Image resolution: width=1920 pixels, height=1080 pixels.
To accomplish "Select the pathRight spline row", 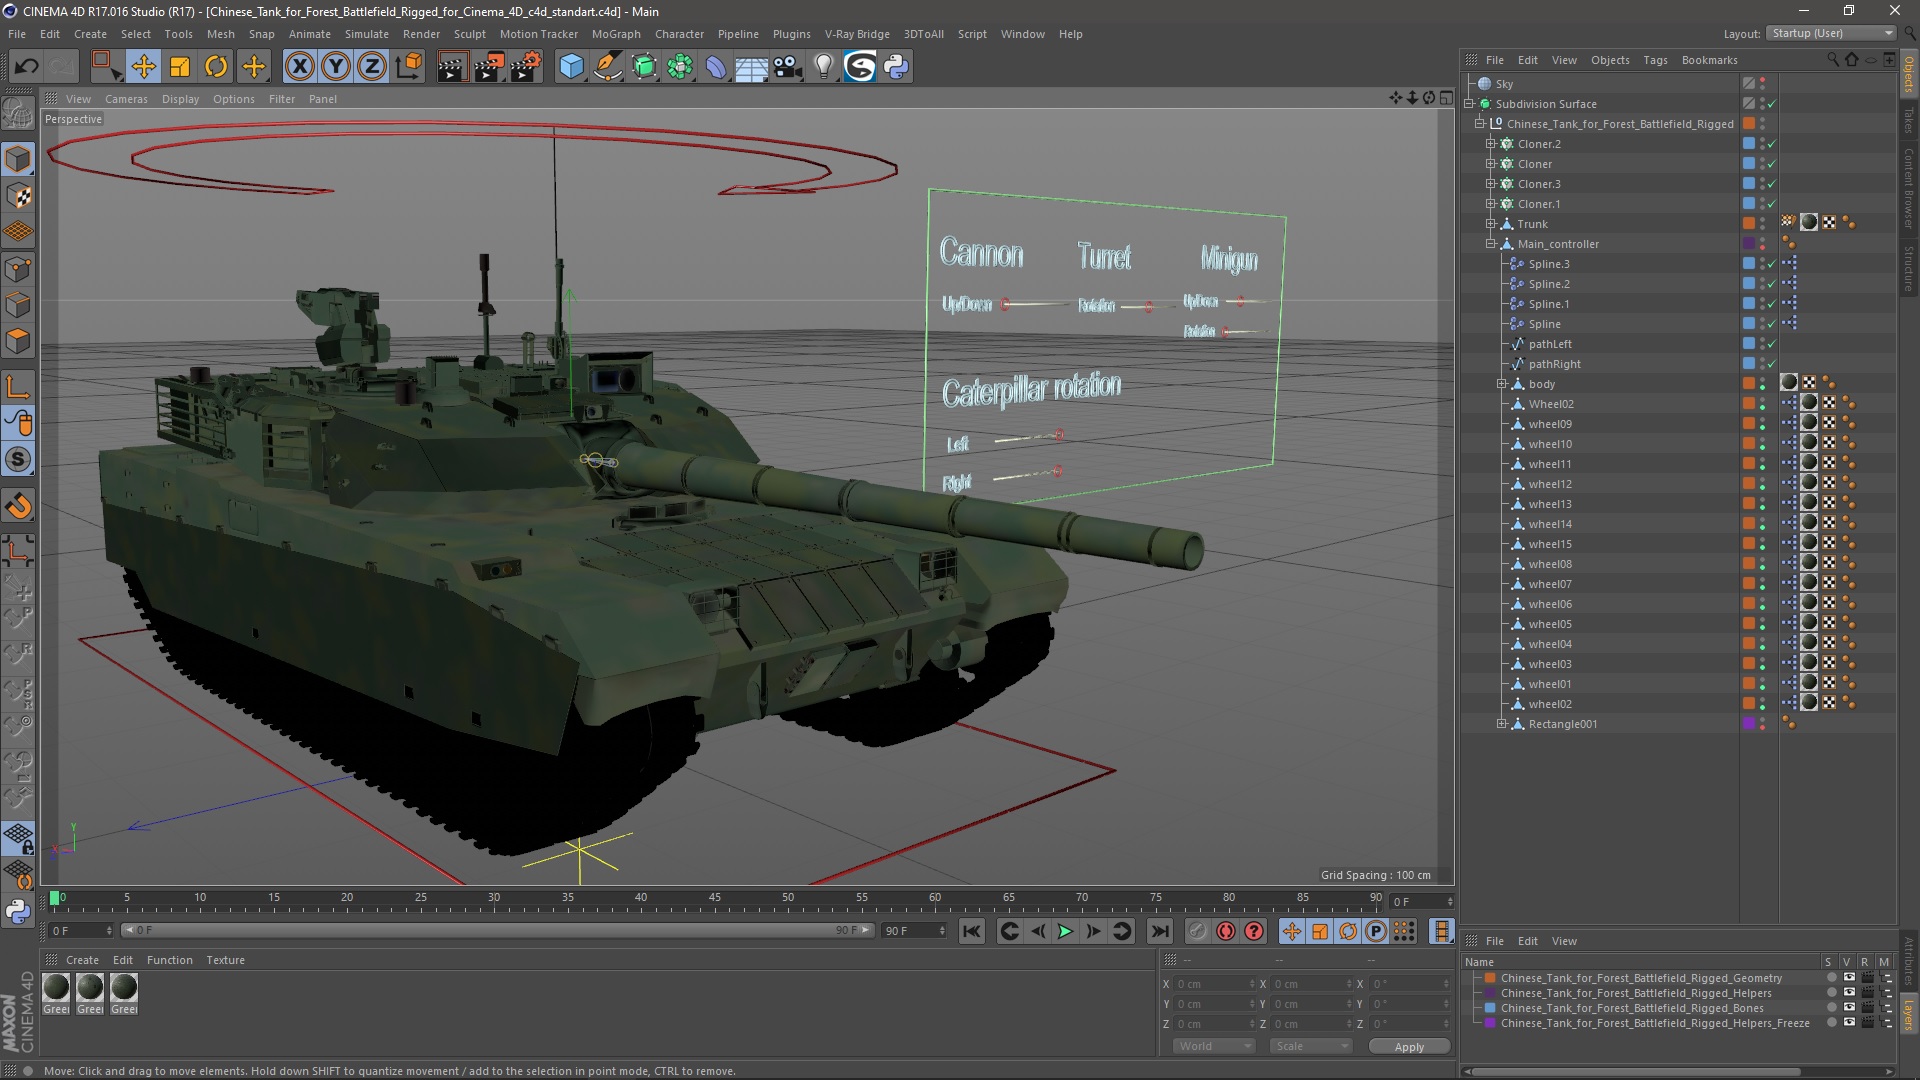I will coord(1554,364).
